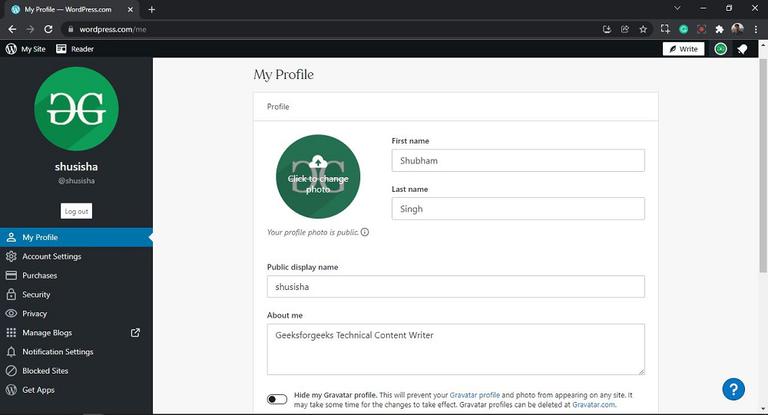Open the tab search dropdown arrow
The height and width of the screenshot is (415, 768).
pyautogui.click(x=677, y=8)
